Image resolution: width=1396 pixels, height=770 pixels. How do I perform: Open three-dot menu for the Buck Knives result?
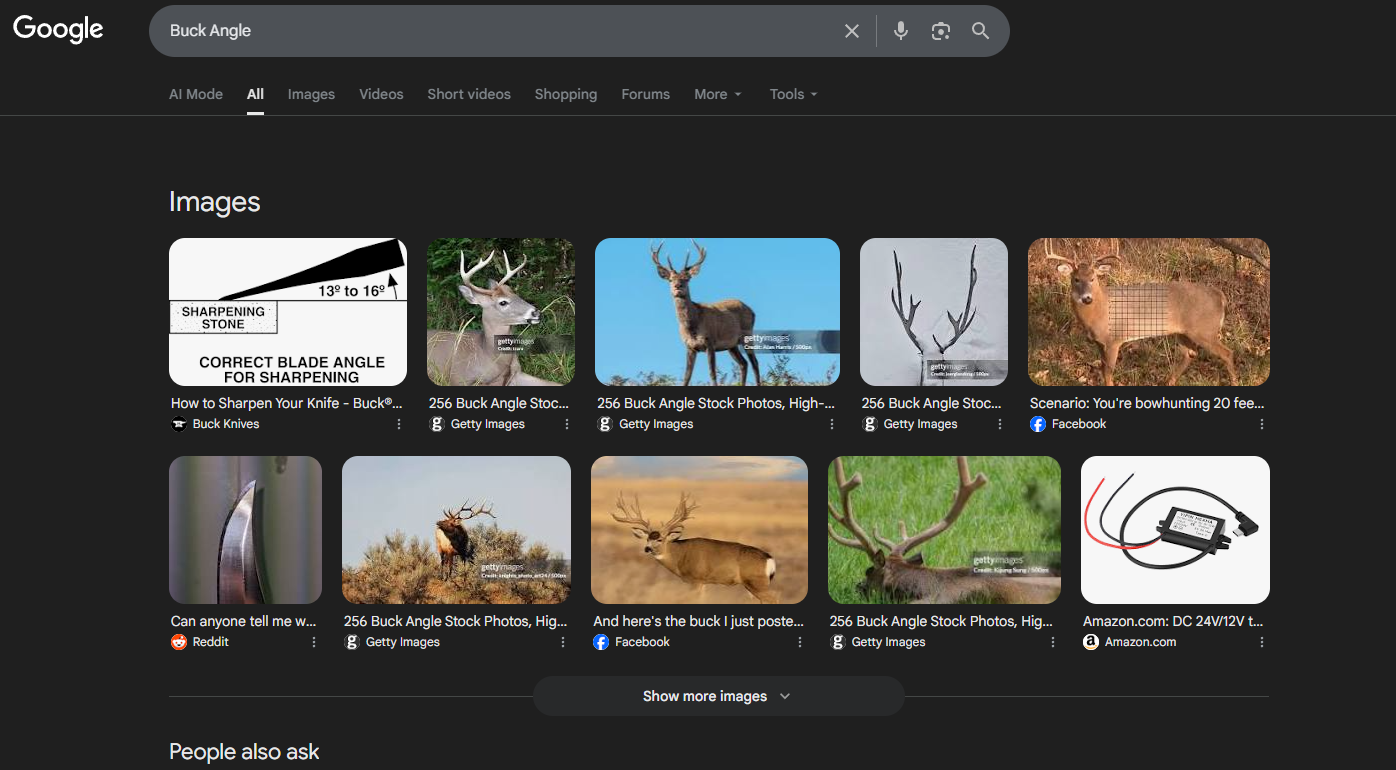click(399, 424)
